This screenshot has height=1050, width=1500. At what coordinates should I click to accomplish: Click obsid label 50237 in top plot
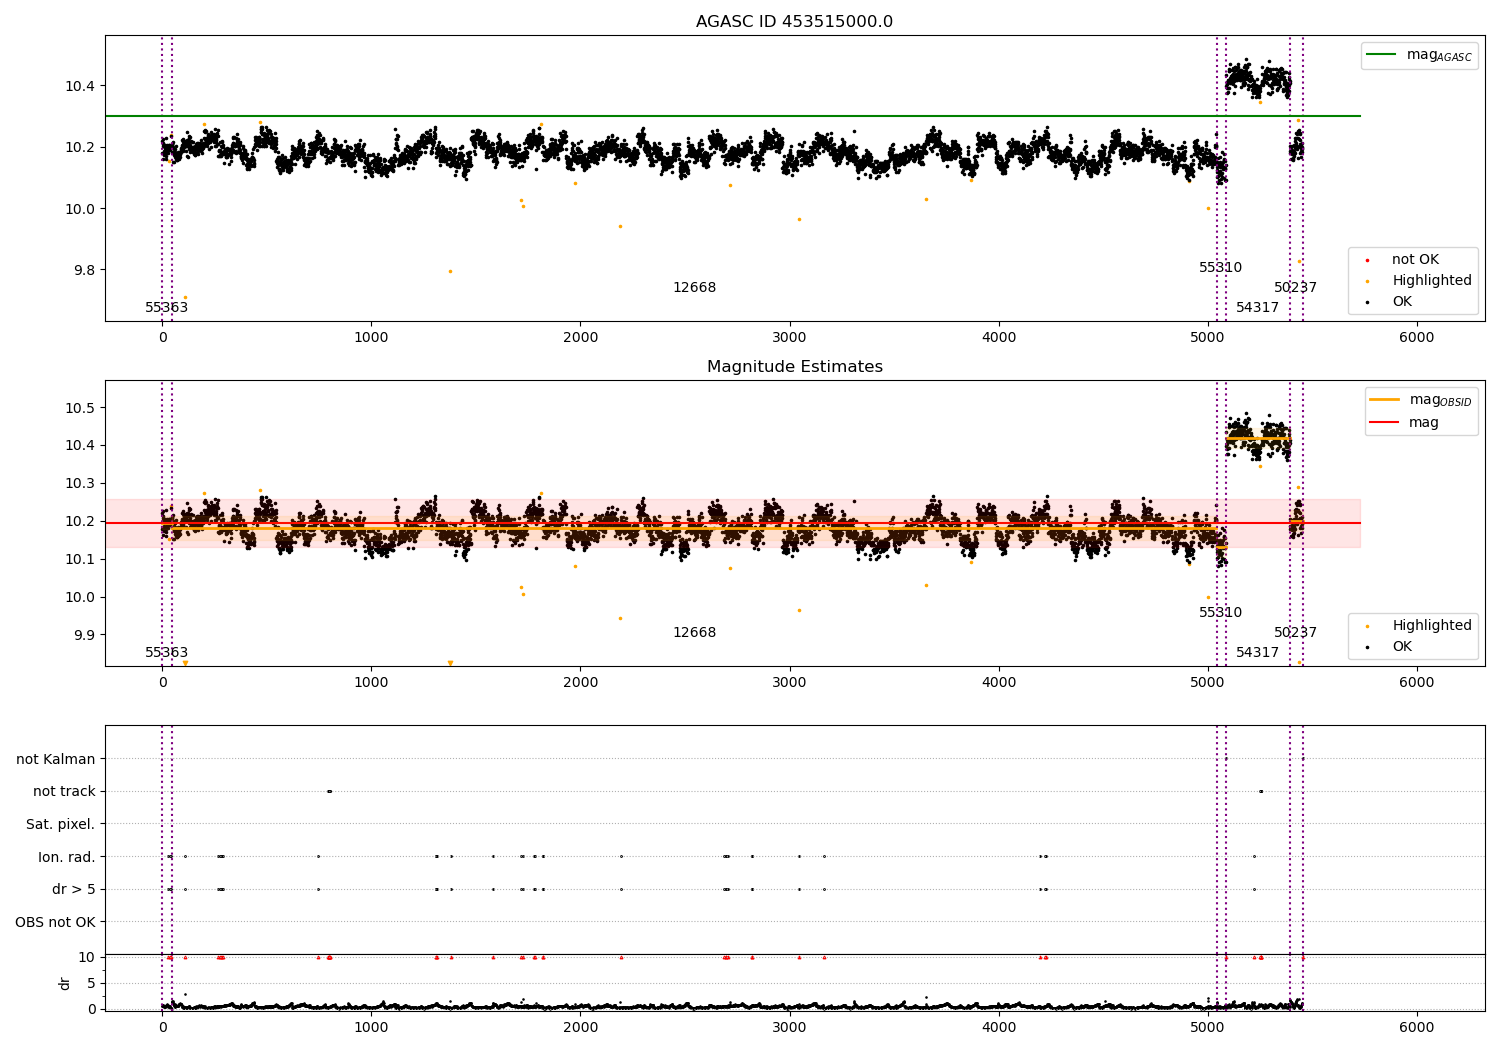point(1295,288)
